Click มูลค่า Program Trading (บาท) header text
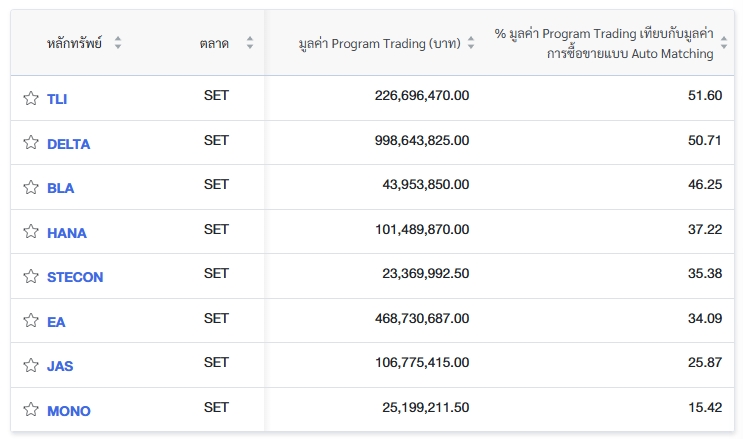This screenshot has height=439, width=743. [x=380, y=44]
